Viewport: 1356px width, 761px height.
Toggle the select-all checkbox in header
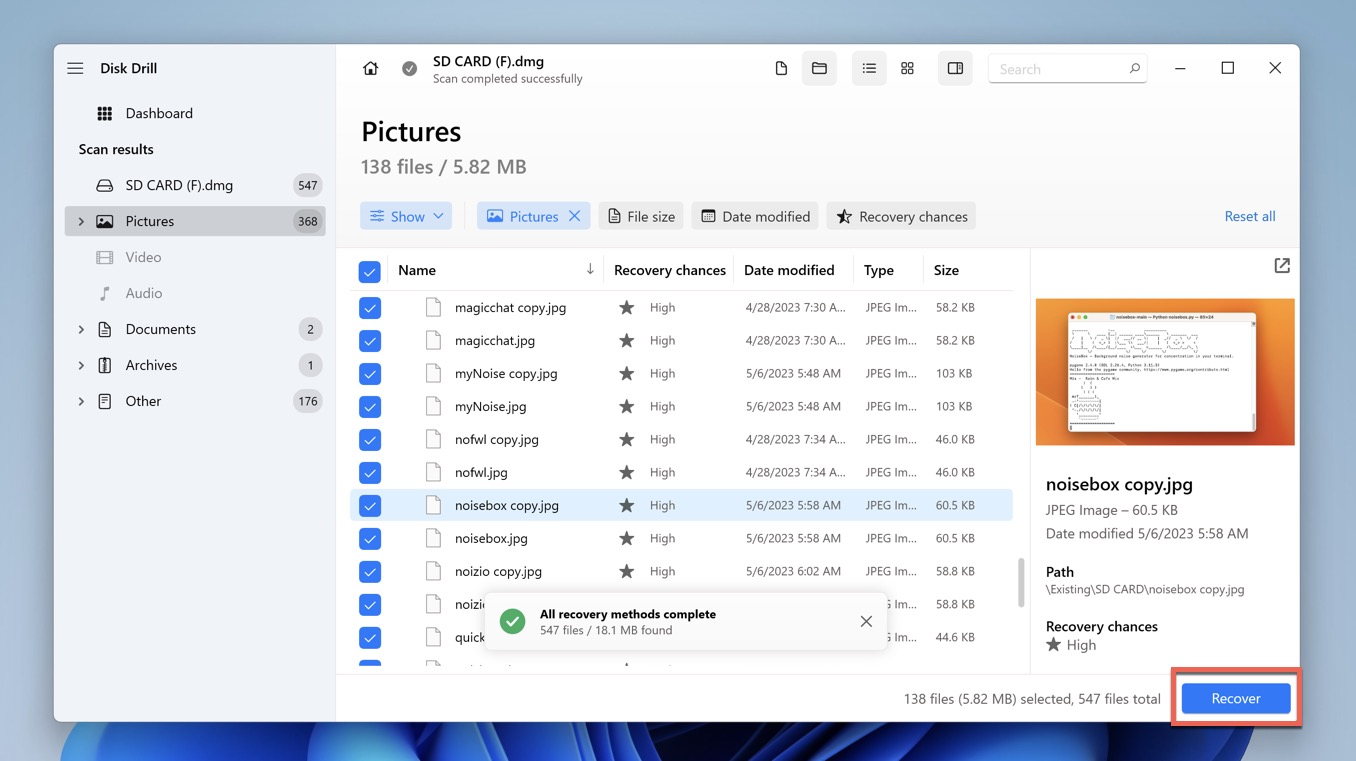370,271
